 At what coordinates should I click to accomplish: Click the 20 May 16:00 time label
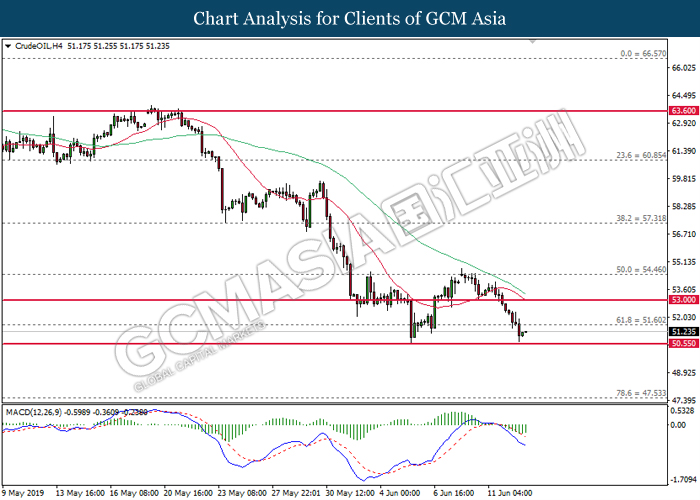[188, 493]
